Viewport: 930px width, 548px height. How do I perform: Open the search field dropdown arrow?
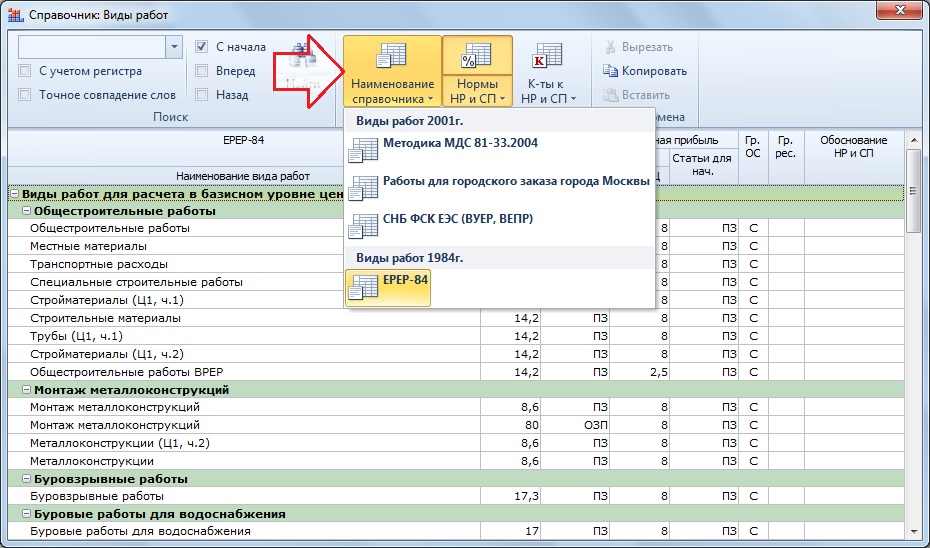pyautogui.click(x=174, y=47)
